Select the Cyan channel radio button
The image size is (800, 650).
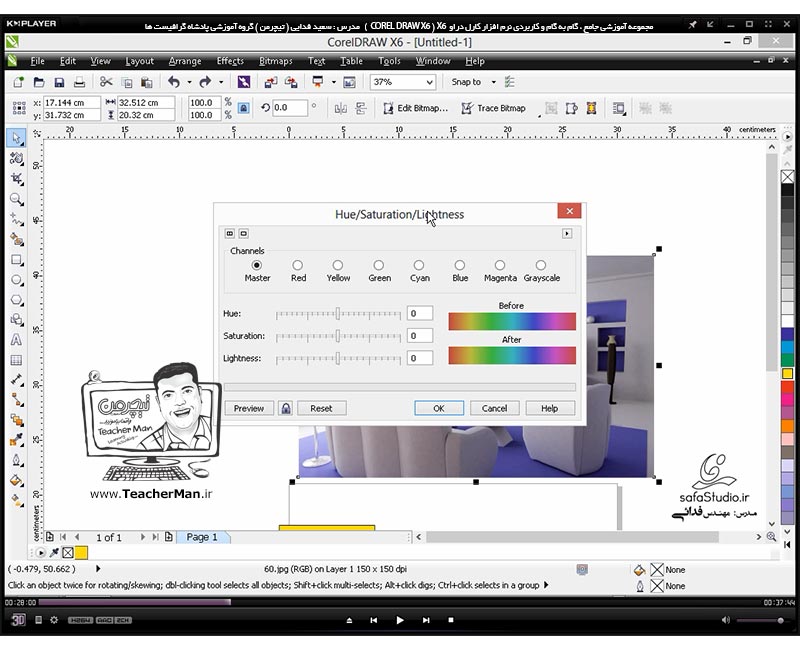point(419,265)
